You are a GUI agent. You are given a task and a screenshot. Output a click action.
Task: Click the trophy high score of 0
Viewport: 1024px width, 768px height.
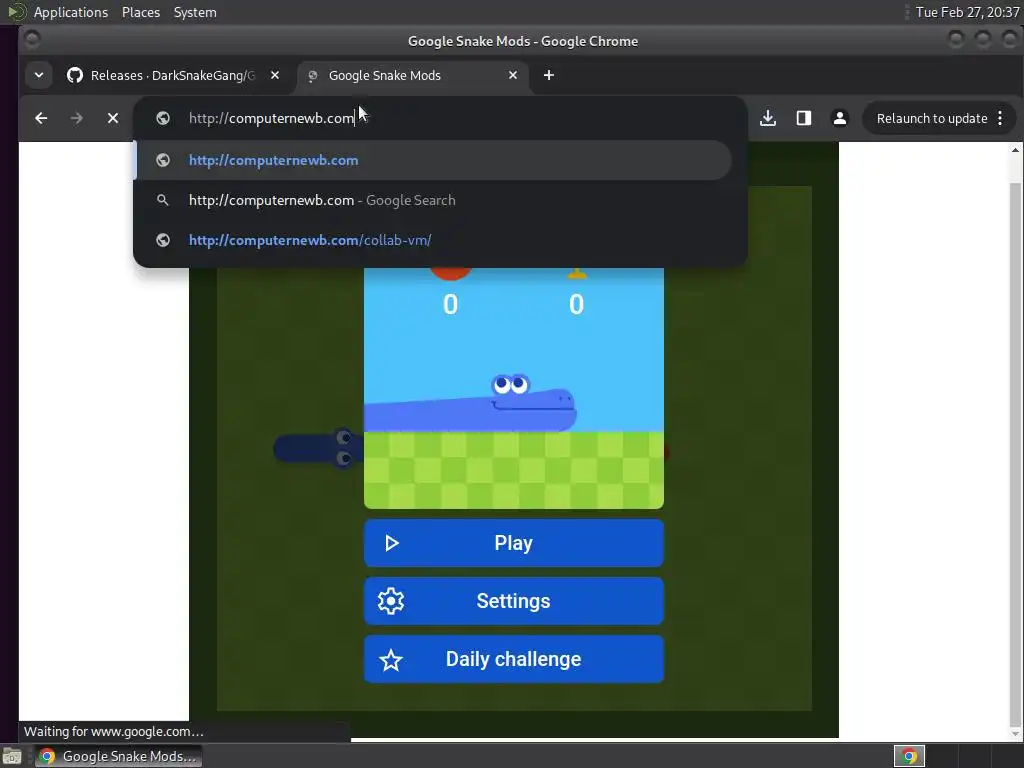(x=576, y=304)
